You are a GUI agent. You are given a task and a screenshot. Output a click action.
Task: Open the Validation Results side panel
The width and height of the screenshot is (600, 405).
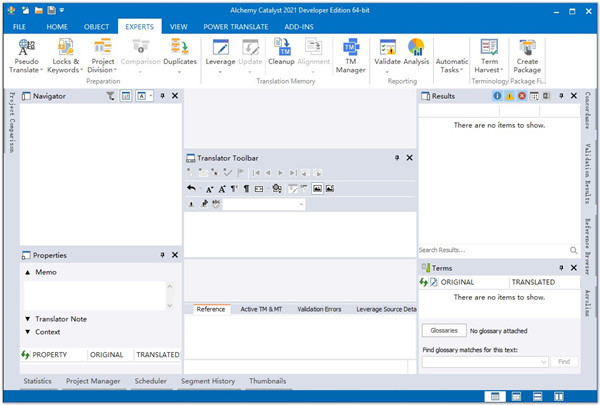587,173
